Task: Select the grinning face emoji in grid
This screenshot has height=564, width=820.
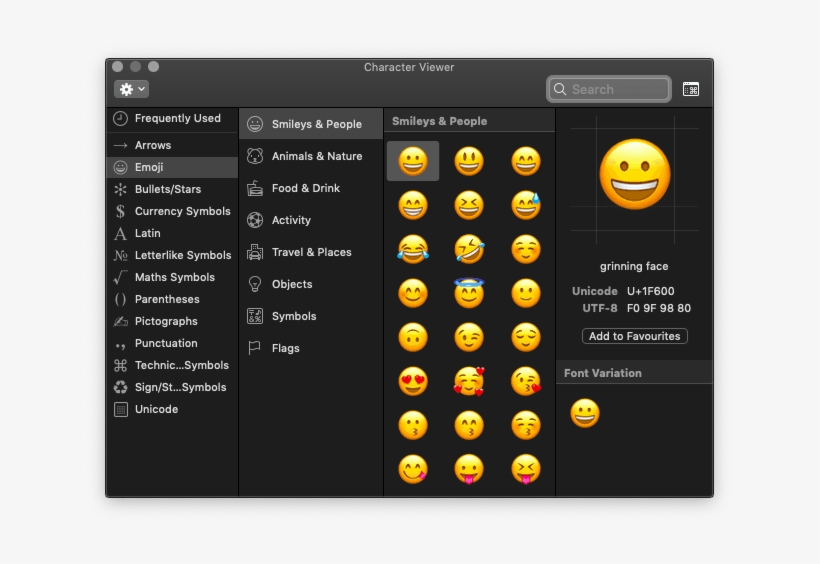Action: click(413, 161)
